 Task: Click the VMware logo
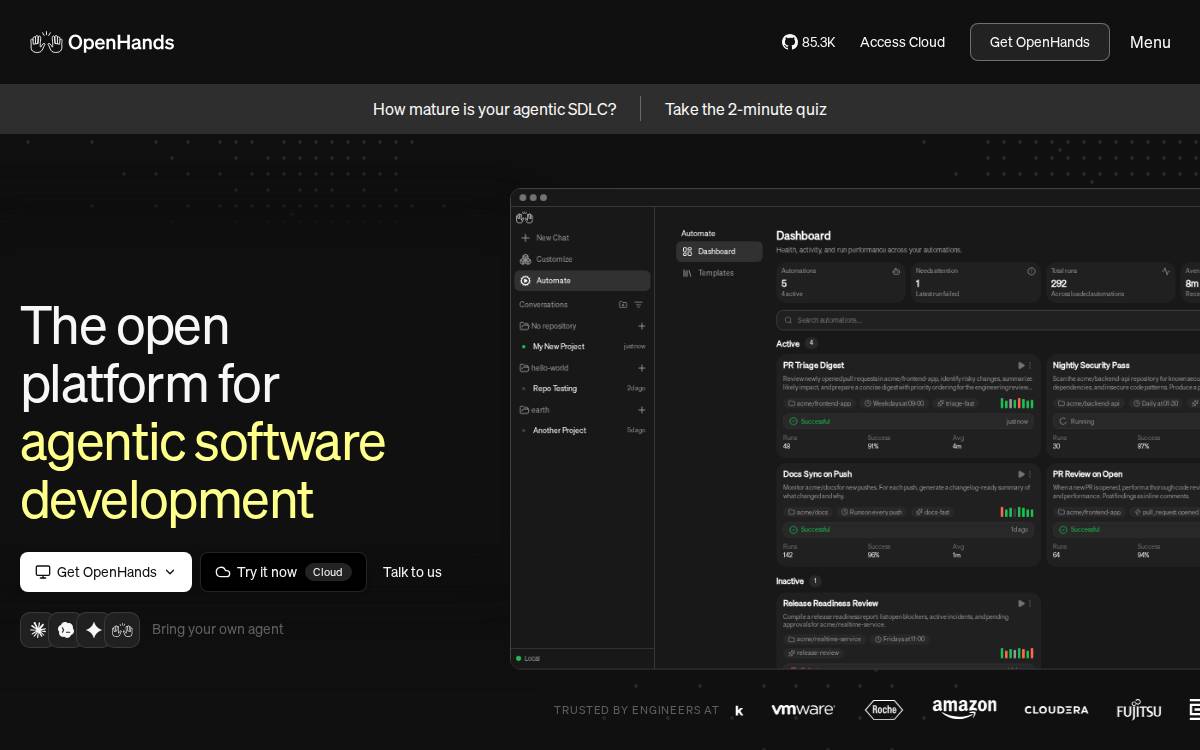[803, 710]
